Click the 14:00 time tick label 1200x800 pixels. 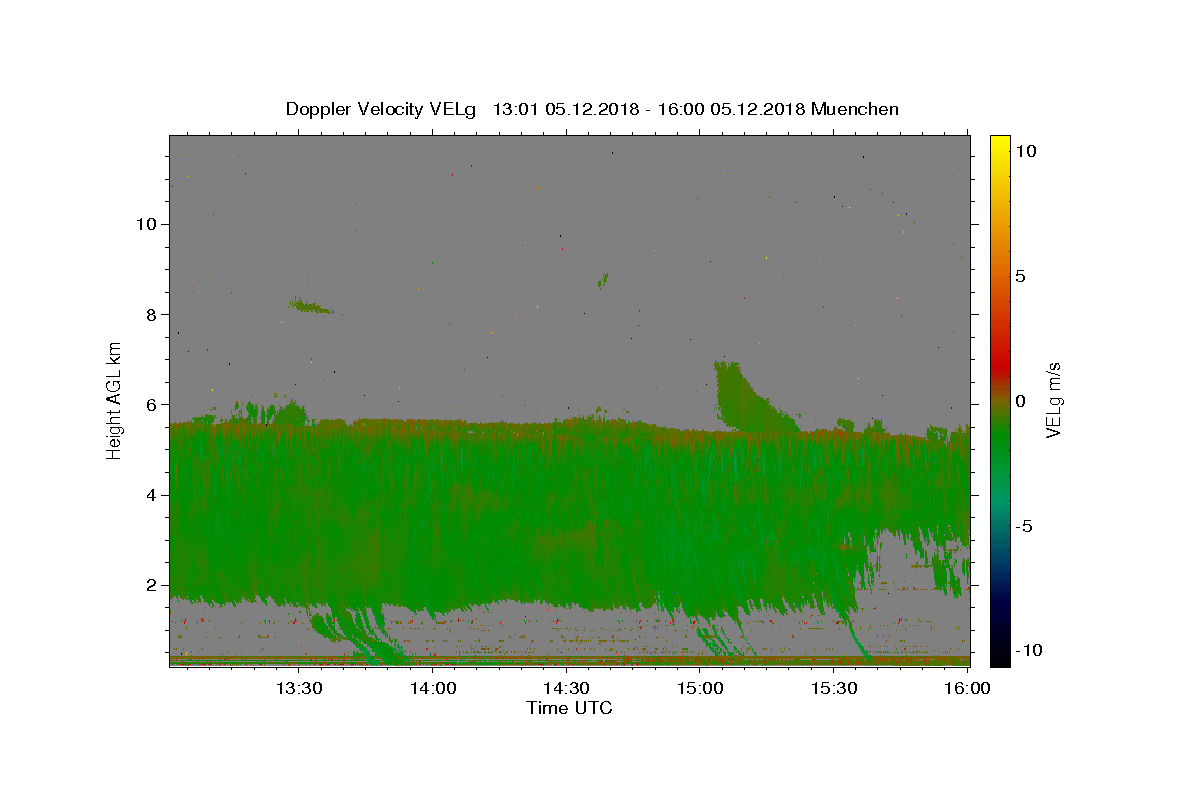click(x=433, y=688)
